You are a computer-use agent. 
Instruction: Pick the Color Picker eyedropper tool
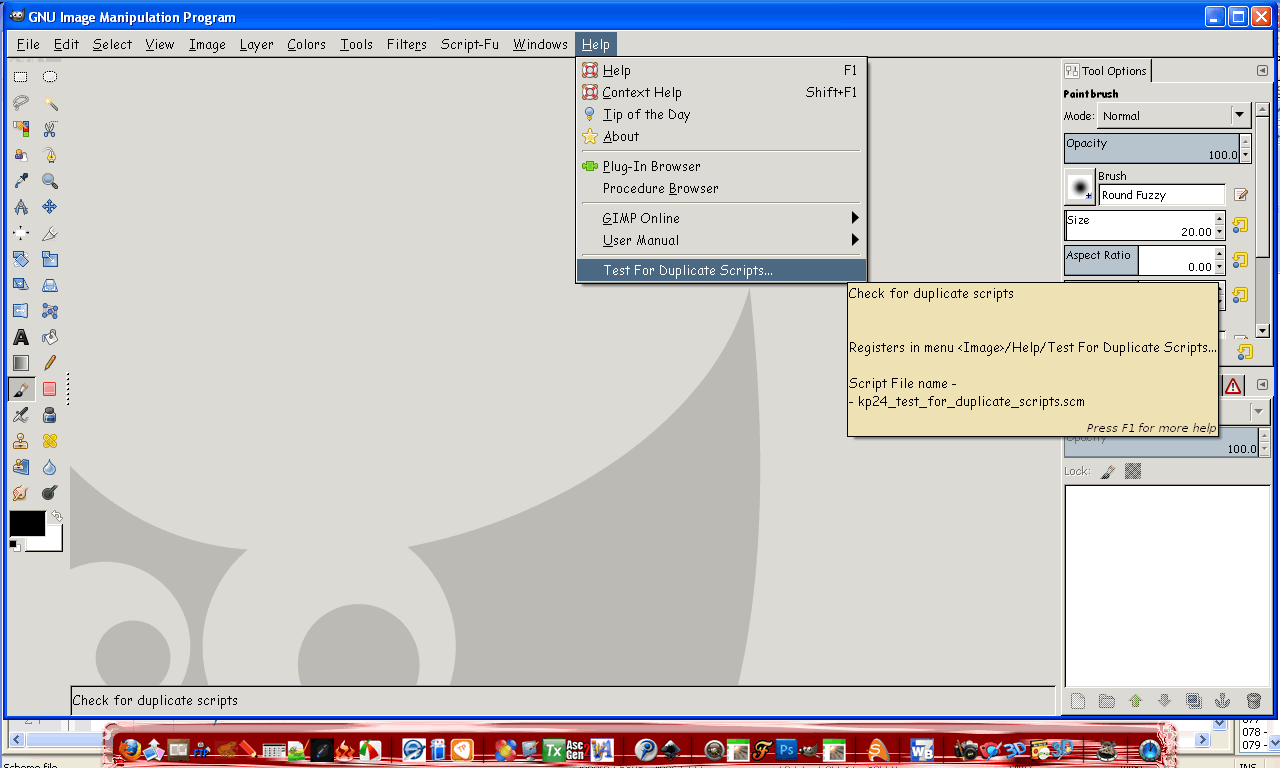pos(20,181)
